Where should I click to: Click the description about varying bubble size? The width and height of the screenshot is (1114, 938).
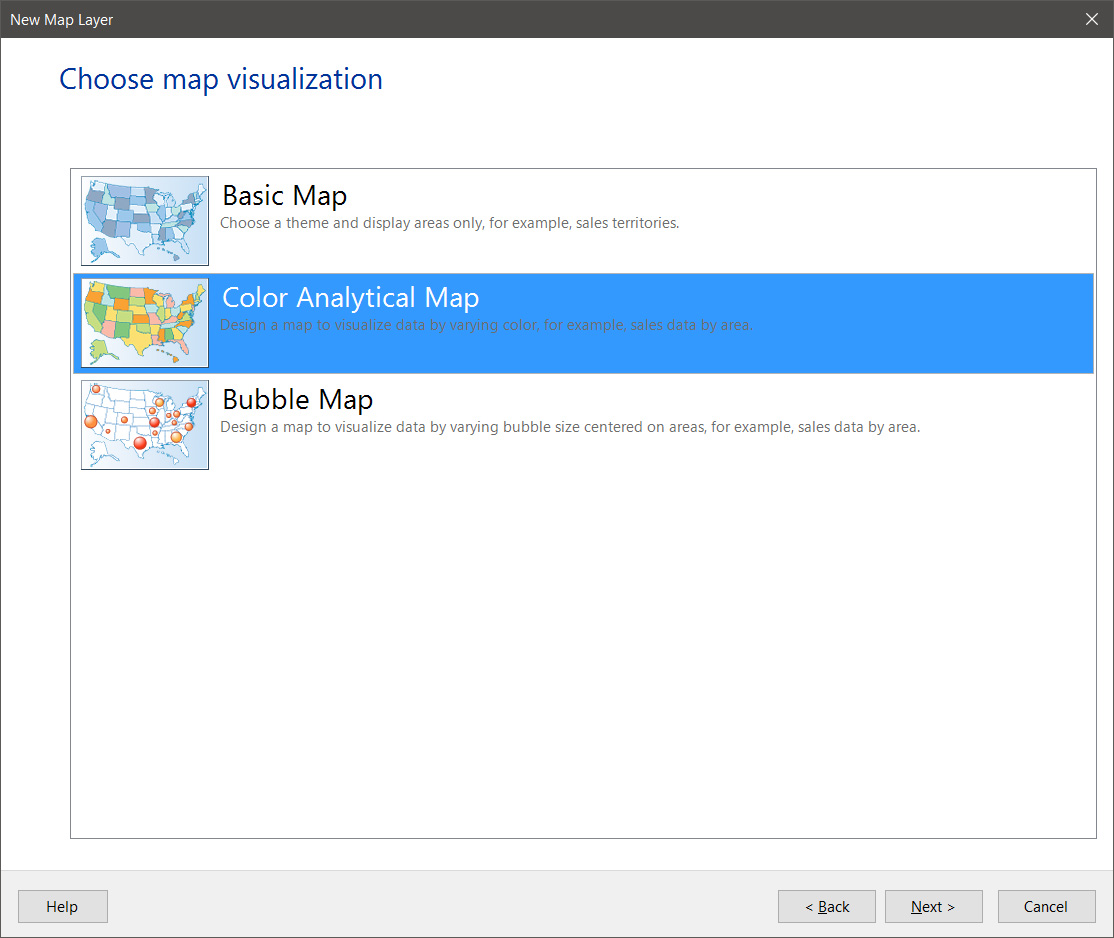569,427
